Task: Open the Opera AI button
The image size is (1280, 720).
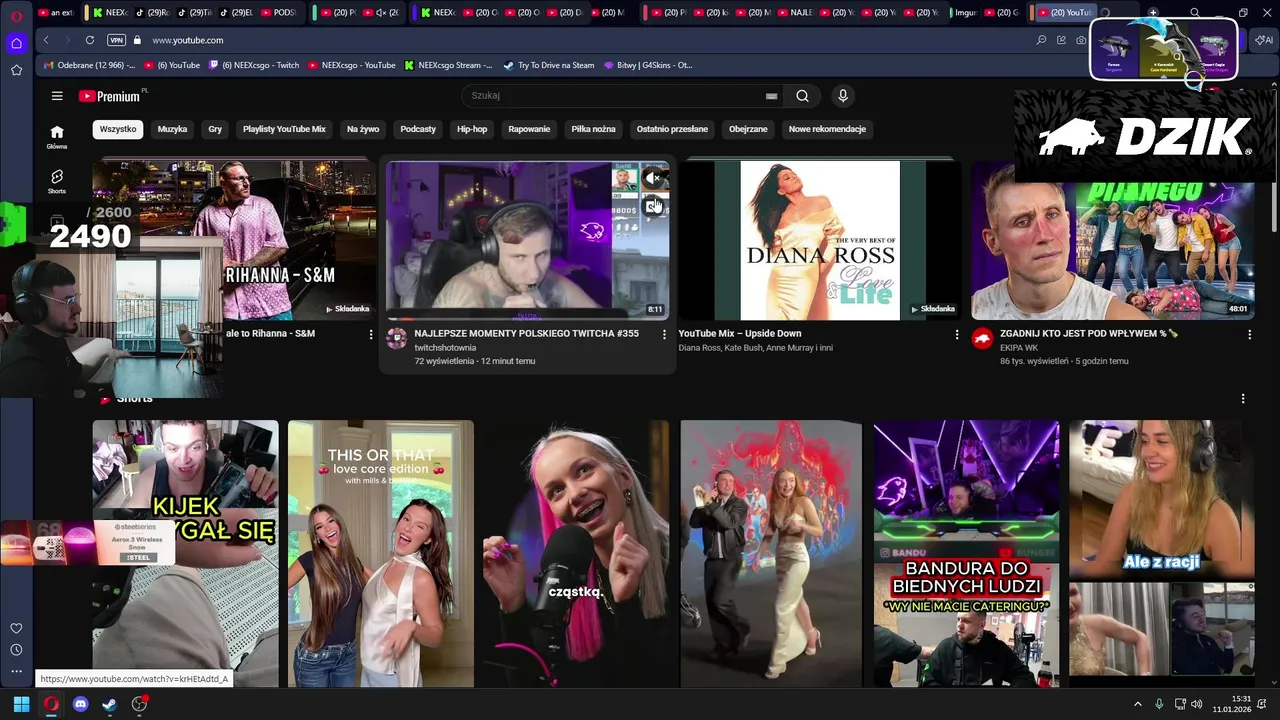Action: click(1265, 40)
